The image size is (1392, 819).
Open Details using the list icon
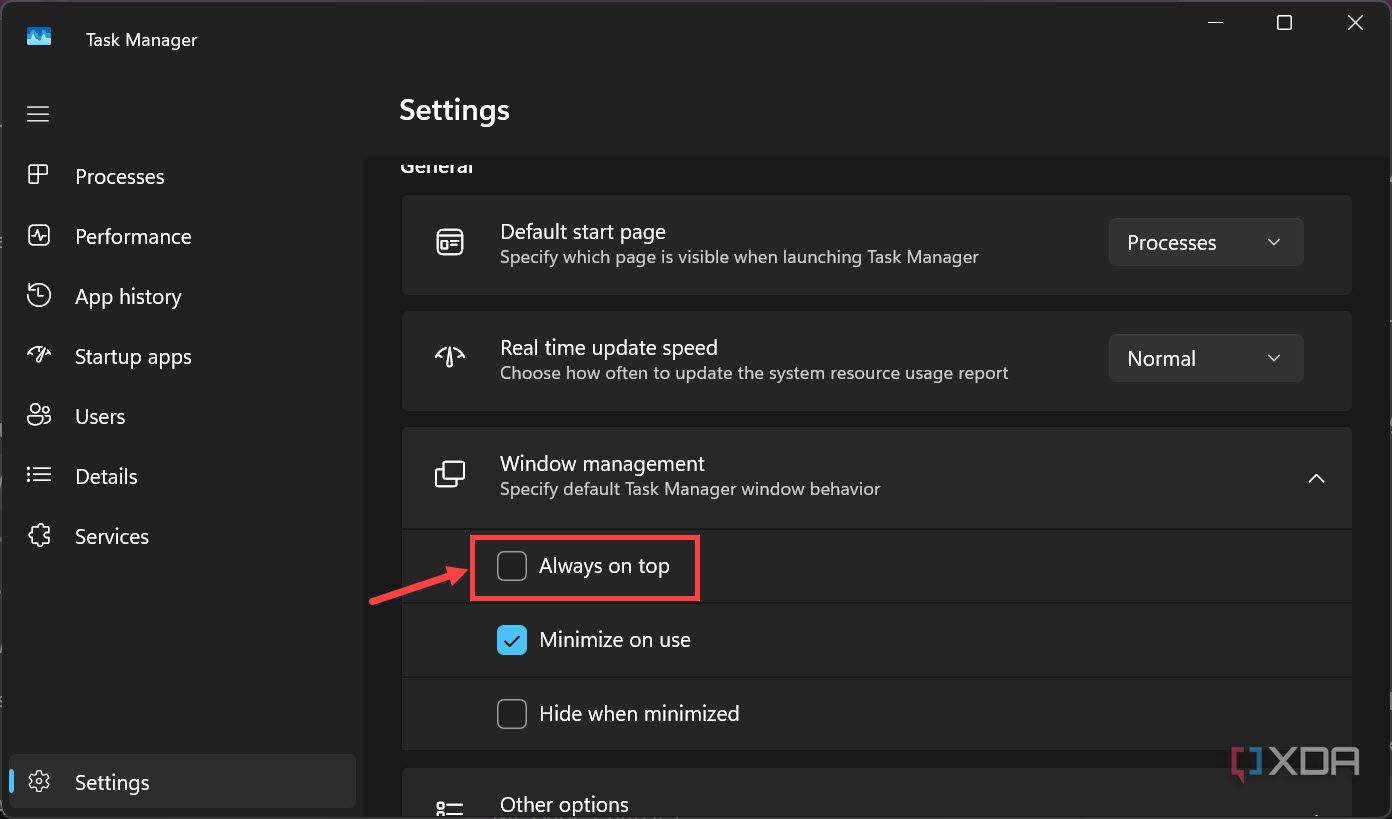coord(38,476)
